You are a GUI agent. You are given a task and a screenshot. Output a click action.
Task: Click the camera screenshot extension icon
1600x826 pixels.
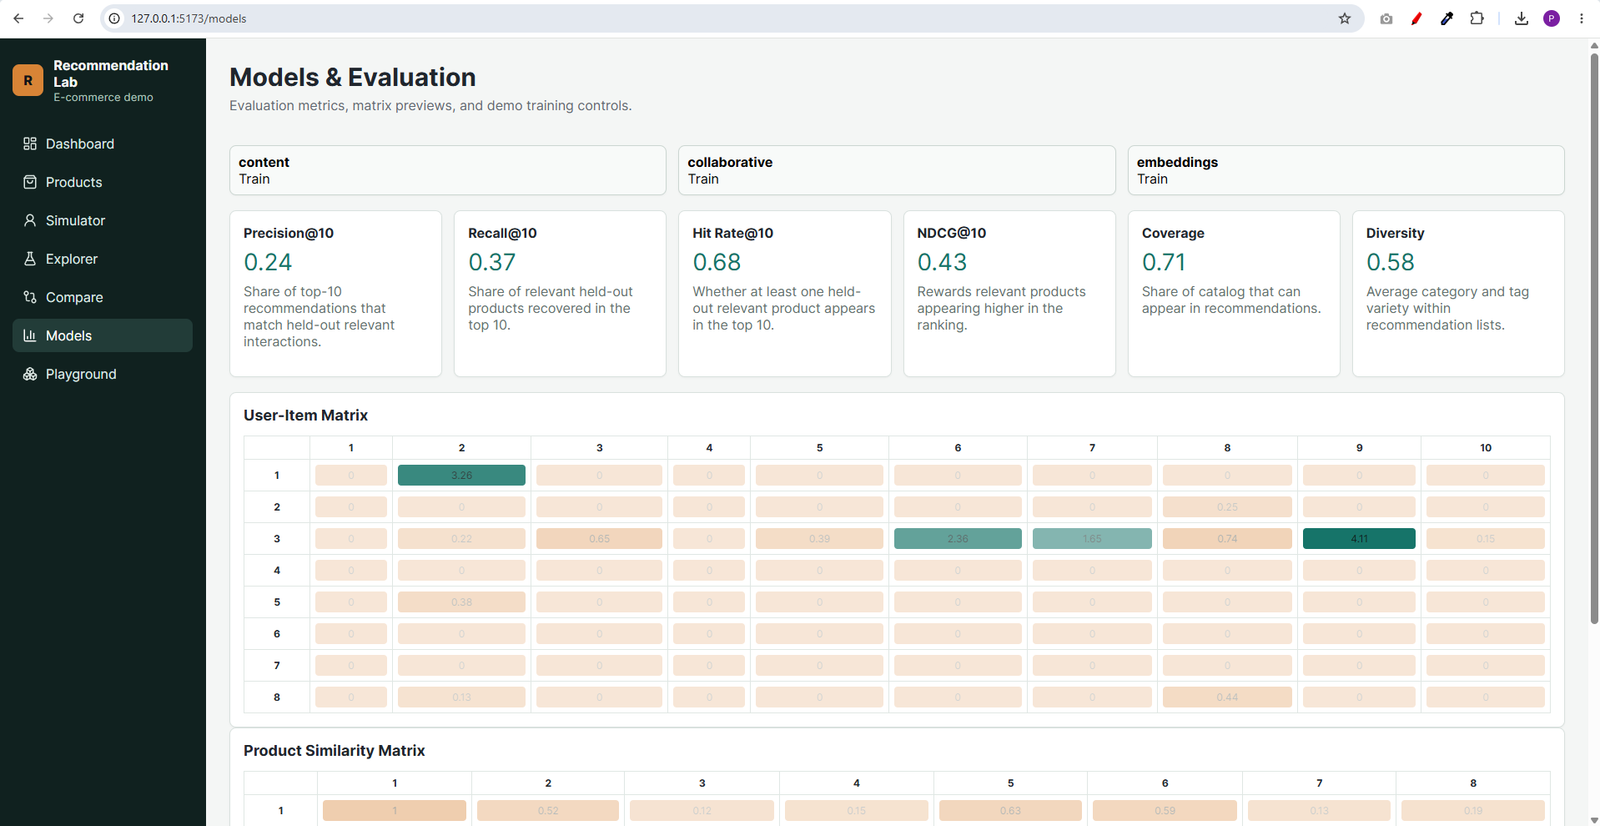point(1386,18)
